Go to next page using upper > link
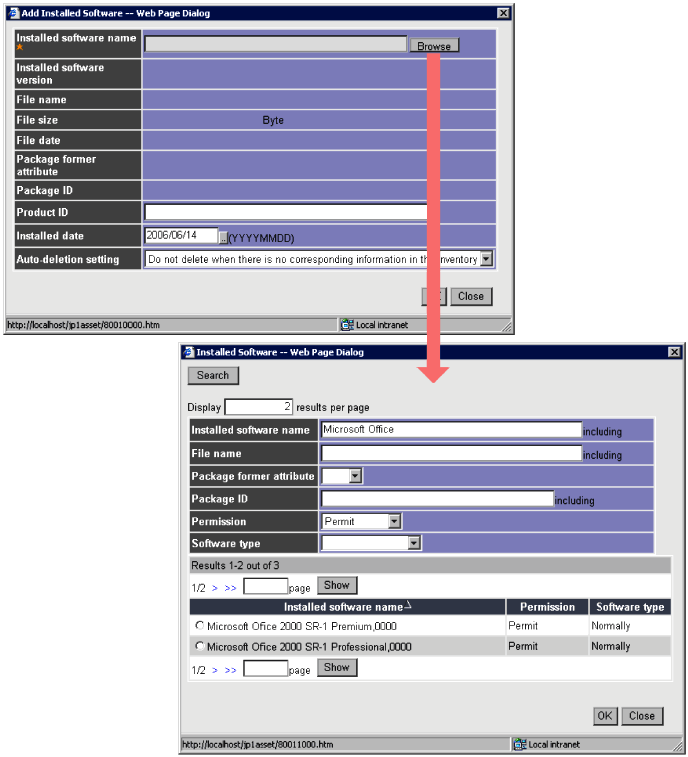Image resolution: width=688 pixels, height=757 pixels. (x=215, y=588)
